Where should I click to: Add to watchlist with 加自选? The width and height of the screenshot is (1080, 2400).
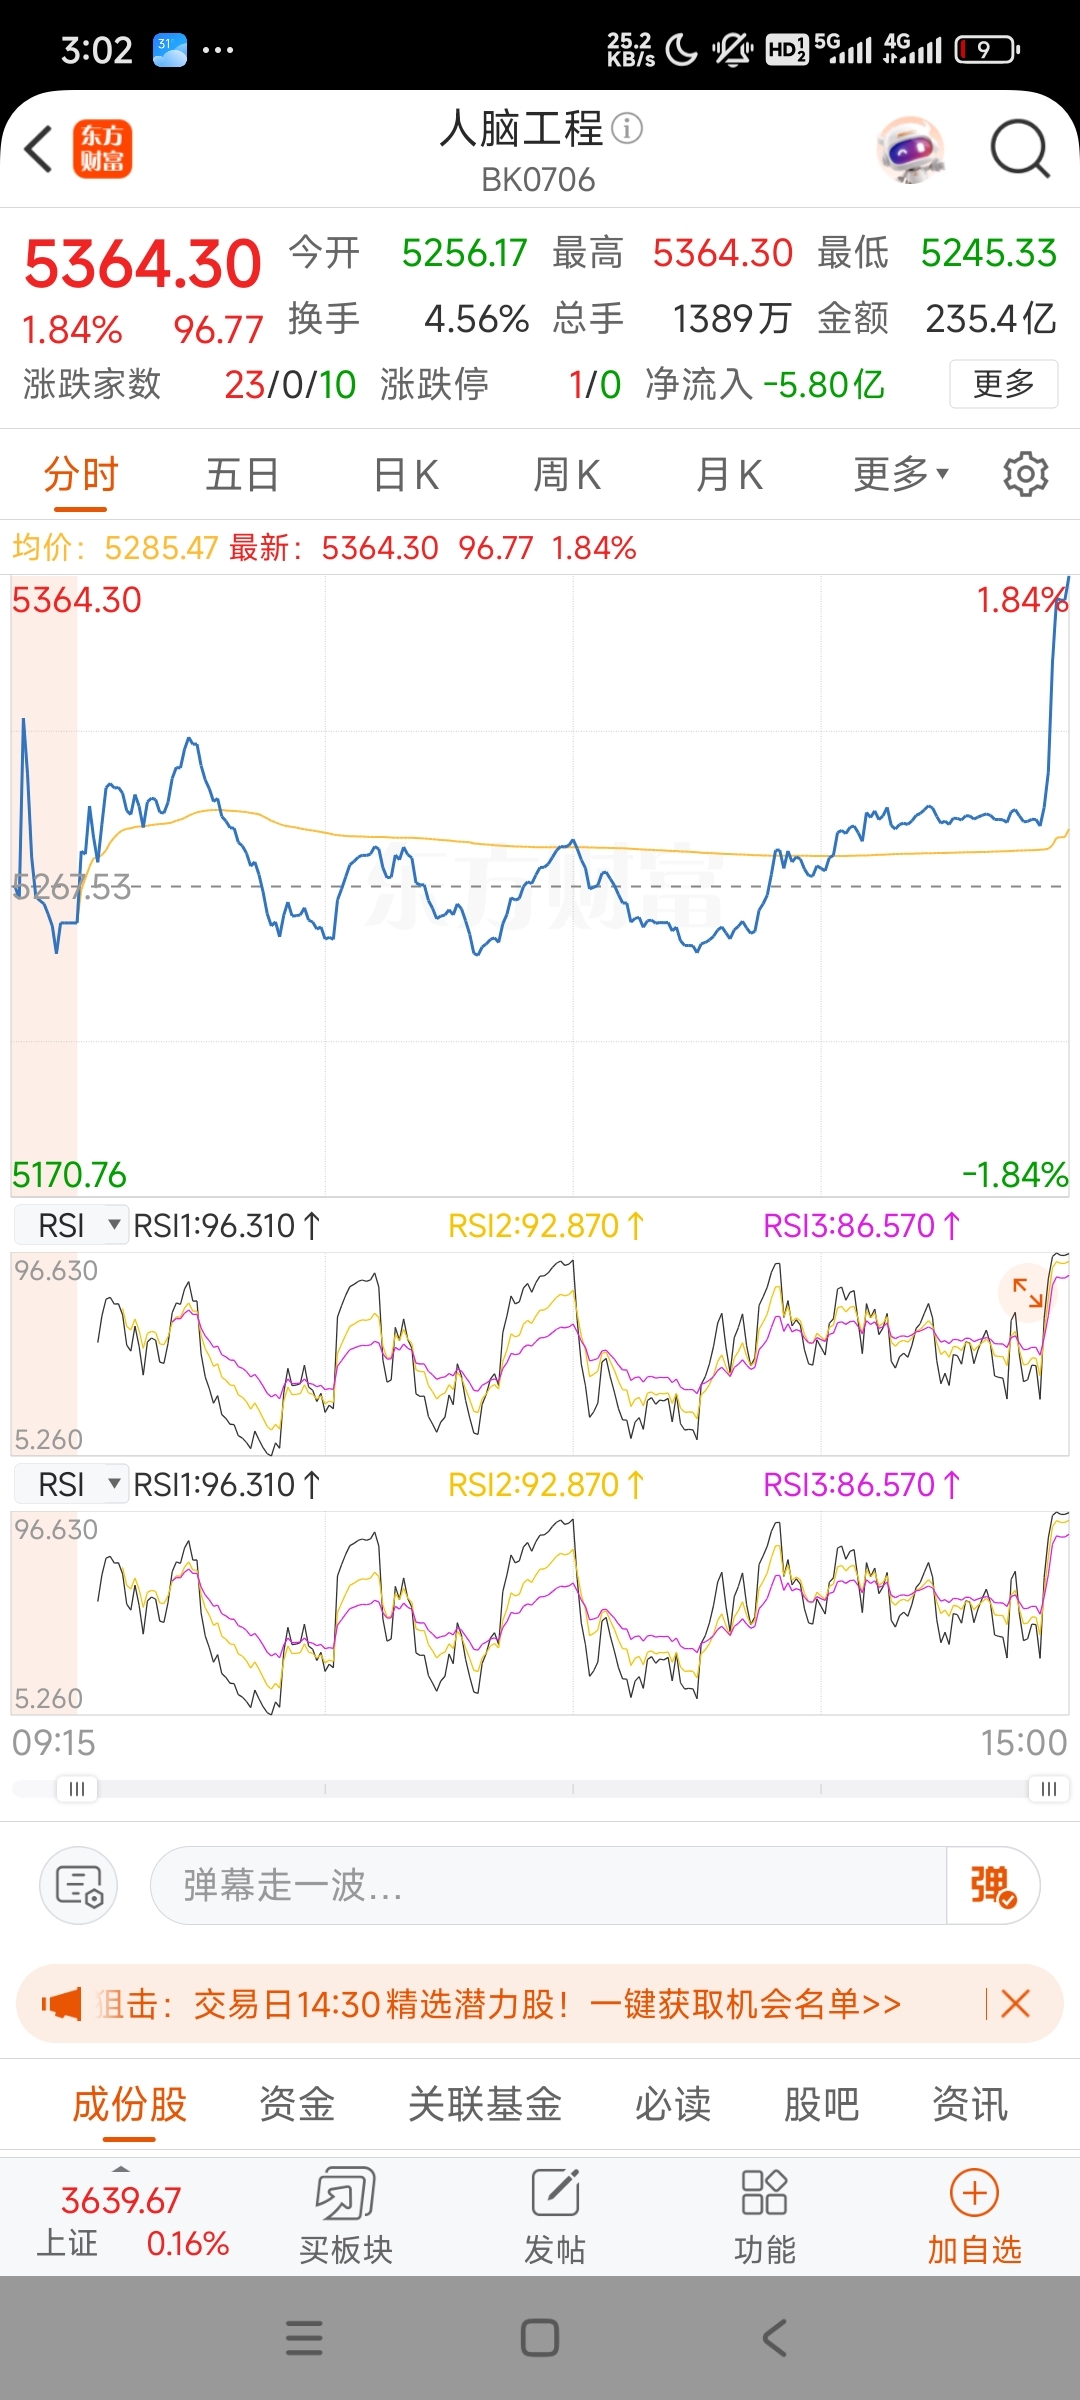tap(974, 2215)
